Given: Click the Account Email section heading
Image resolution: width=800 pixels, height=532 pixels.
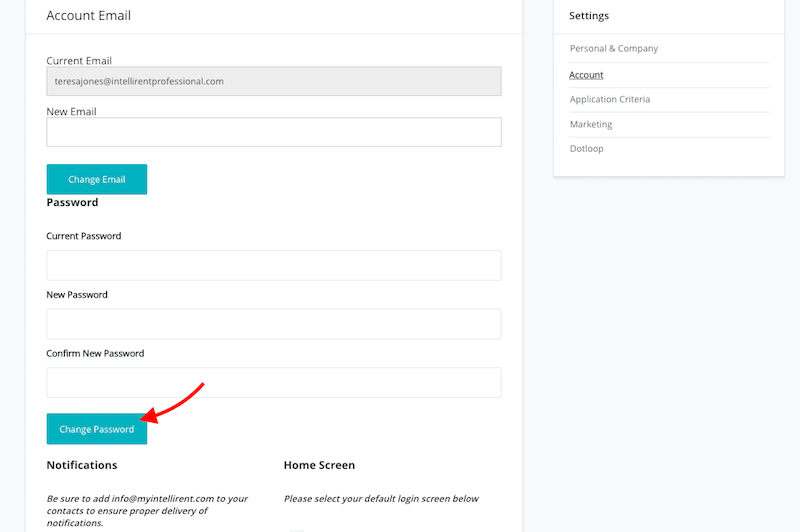Looking at the screenshot, I should (89, 16).
